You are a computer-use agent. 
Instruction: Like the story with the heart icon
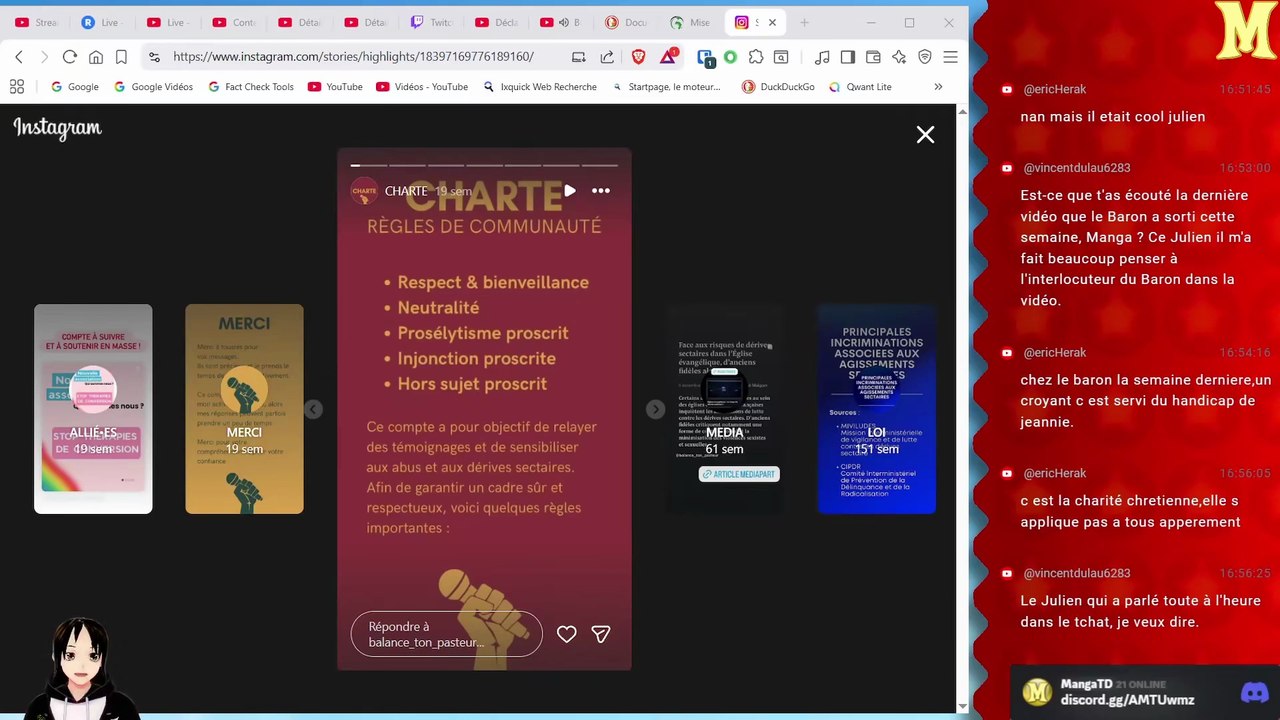point(566,634)
